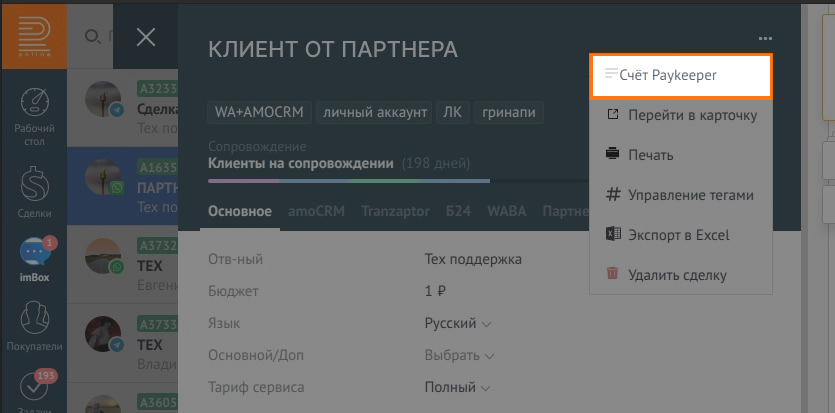Switch to the Основное tab
Screen dimensions: 835x413
tap(240, 211)
